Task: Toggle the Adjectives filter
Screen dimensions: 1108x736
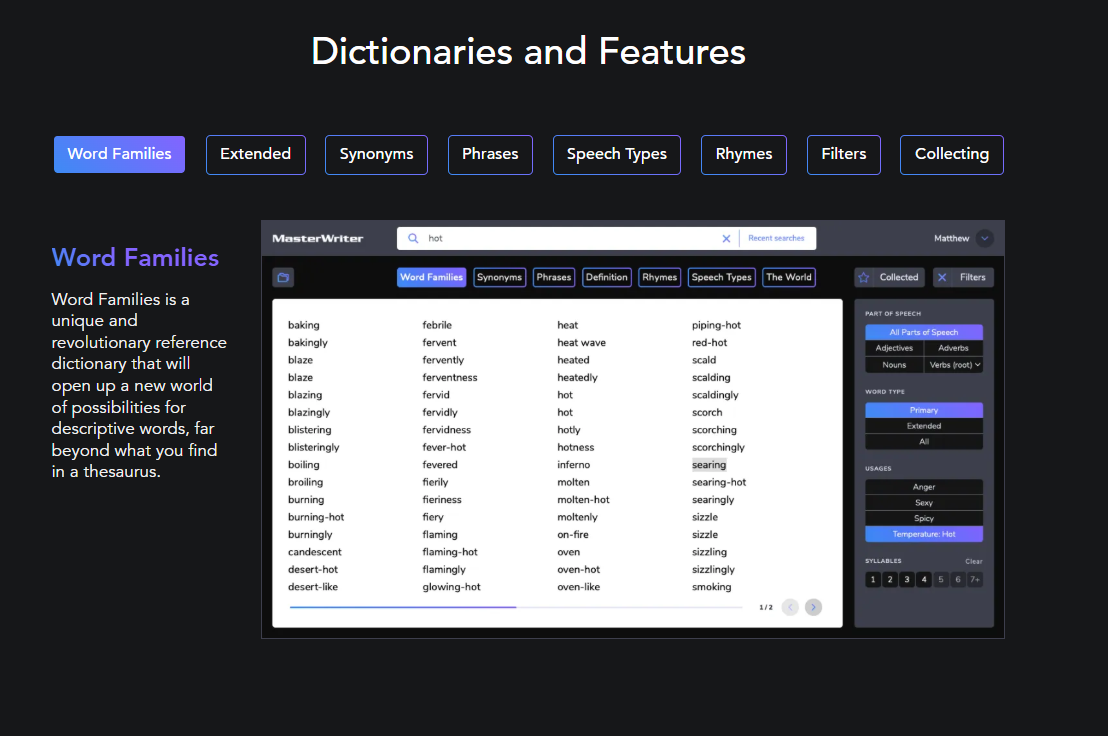Action: 895,348
